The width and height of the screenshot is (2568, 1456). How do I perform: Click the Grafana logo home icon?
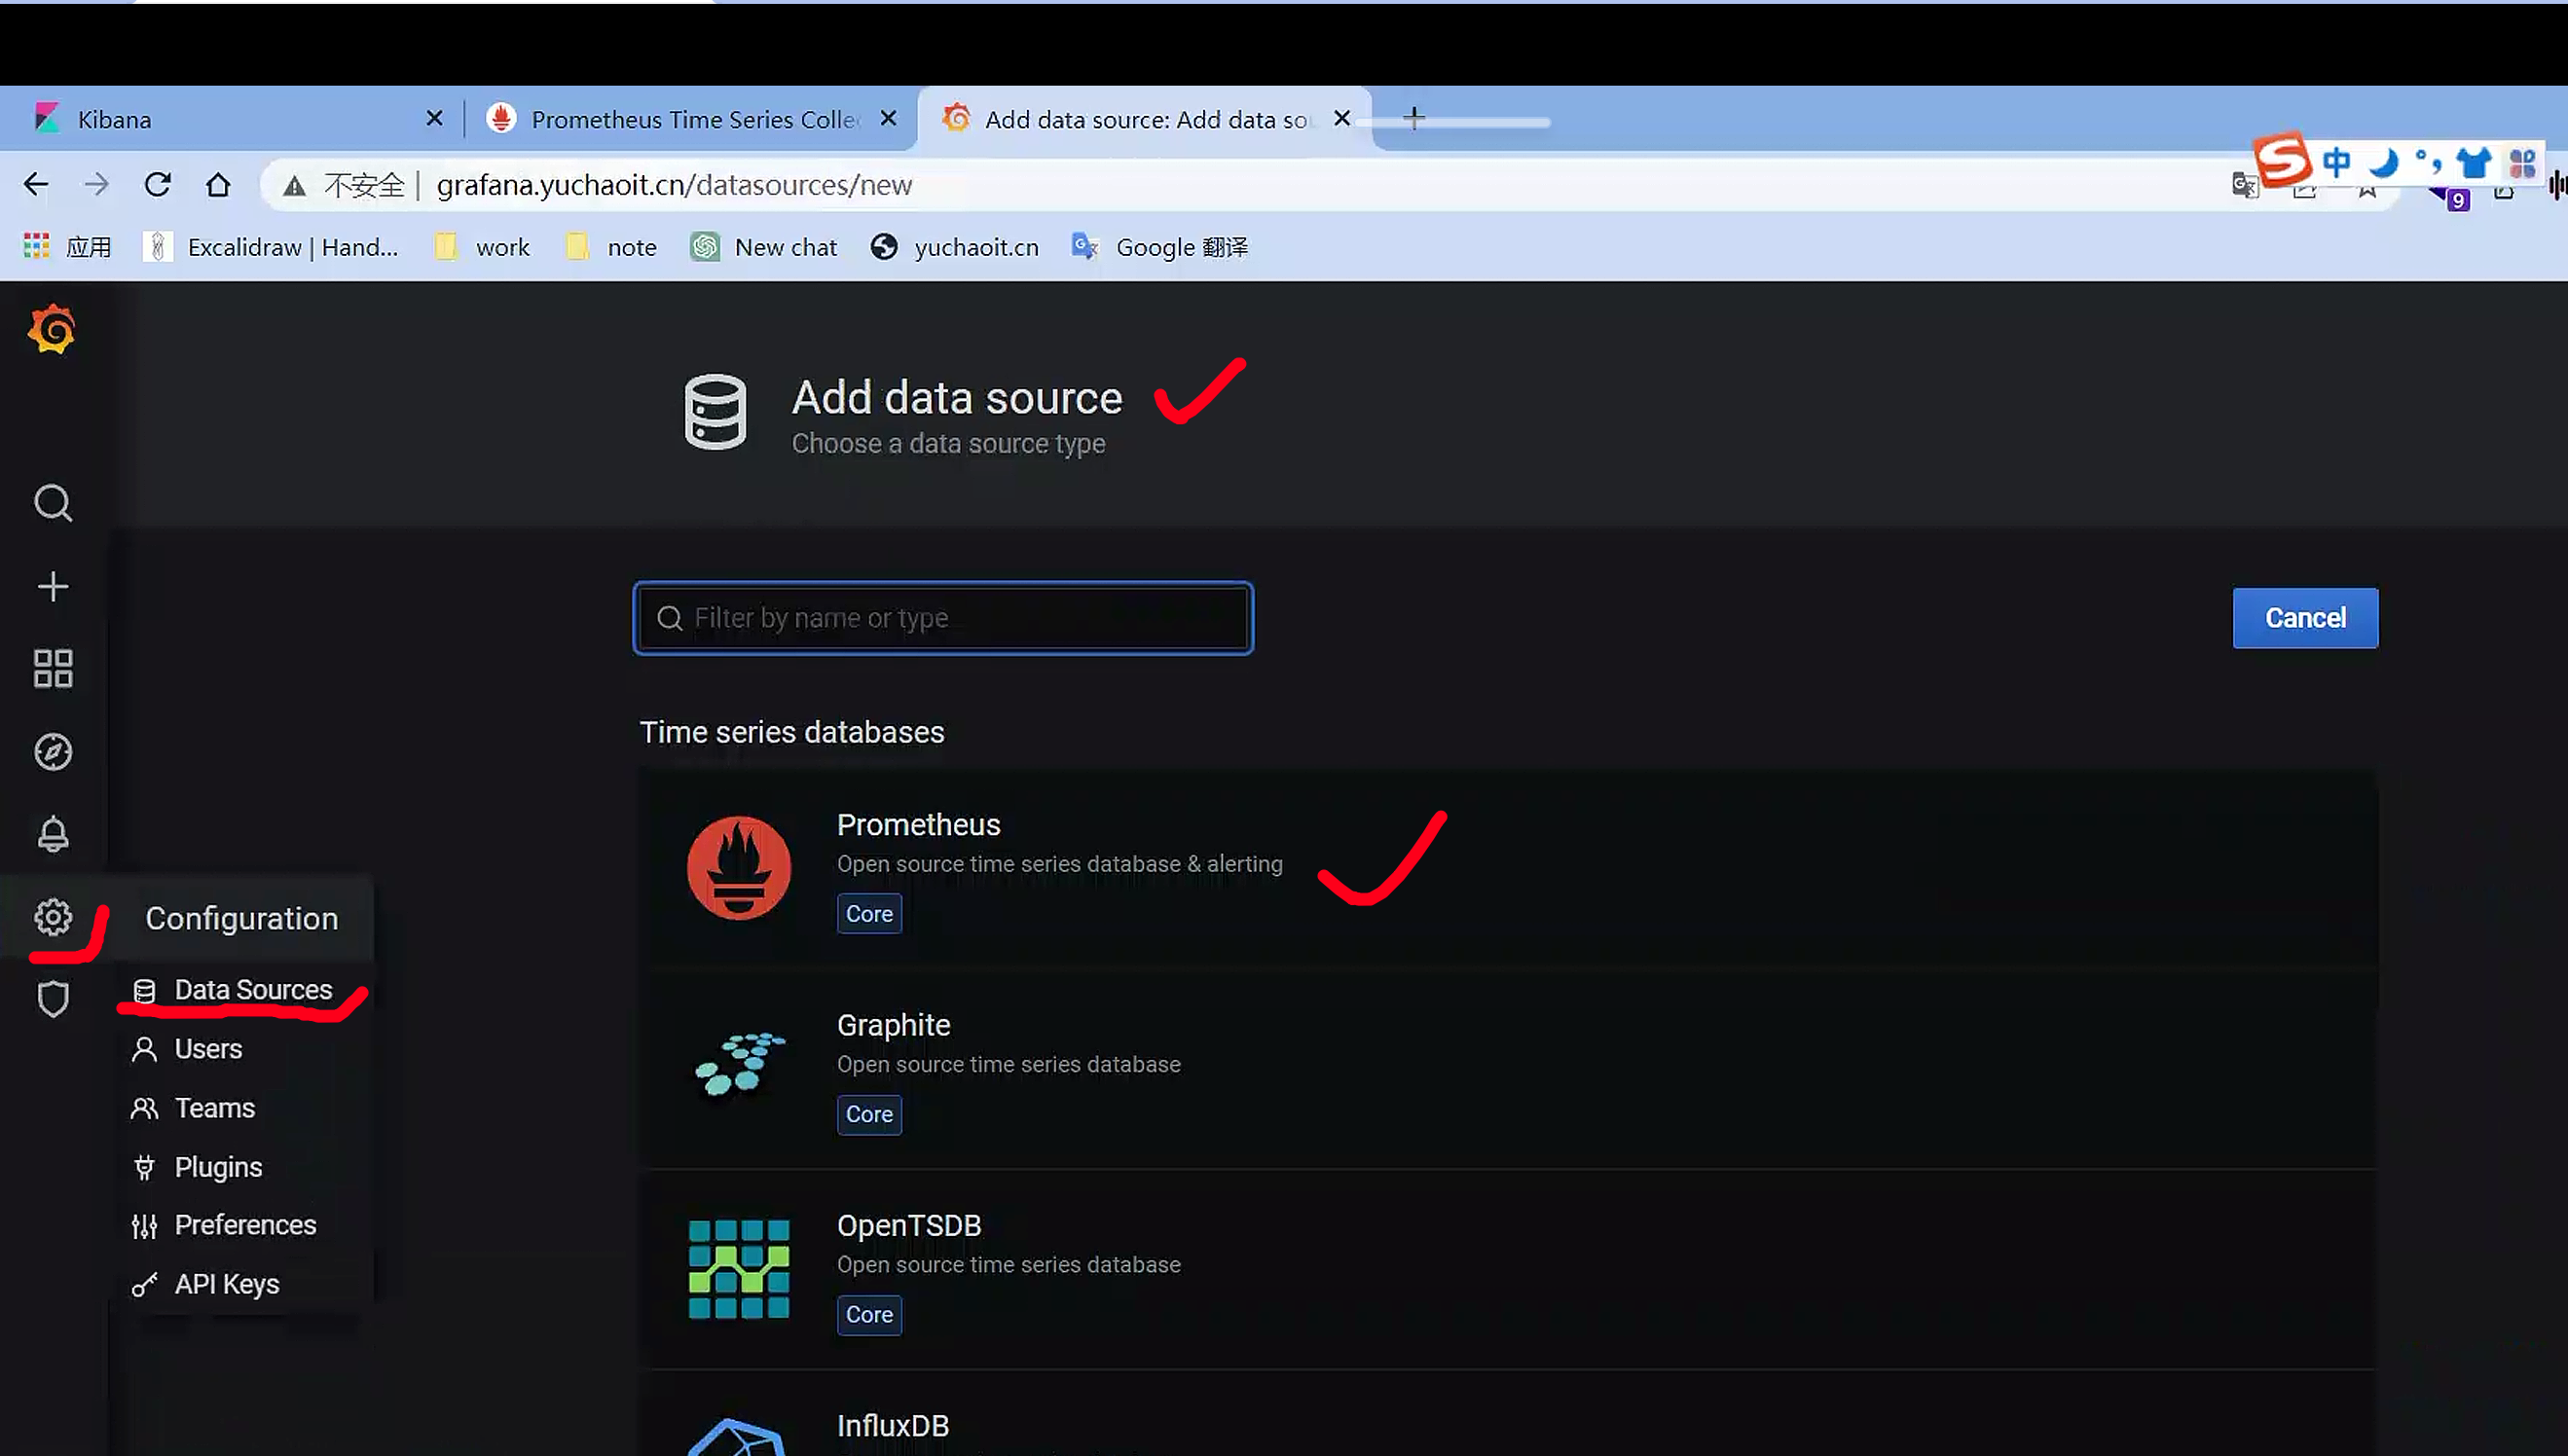click(x=52, y=329)
